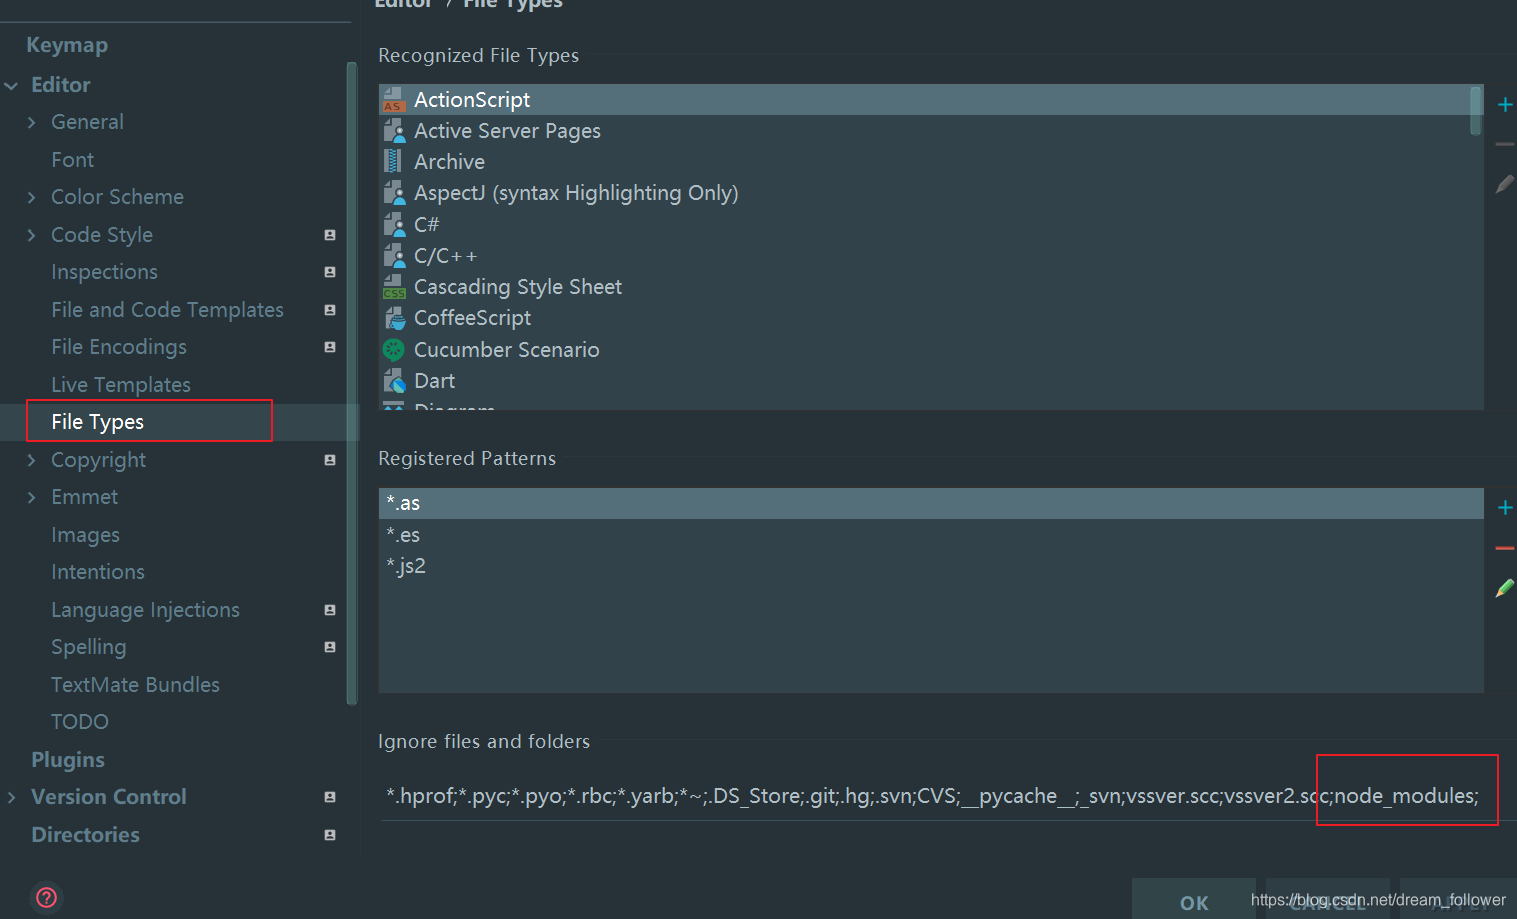This screenshot has width=1517, height=919.
Task: Click the Cascading Style Sheet CSS icon
Action: (394, 287)
